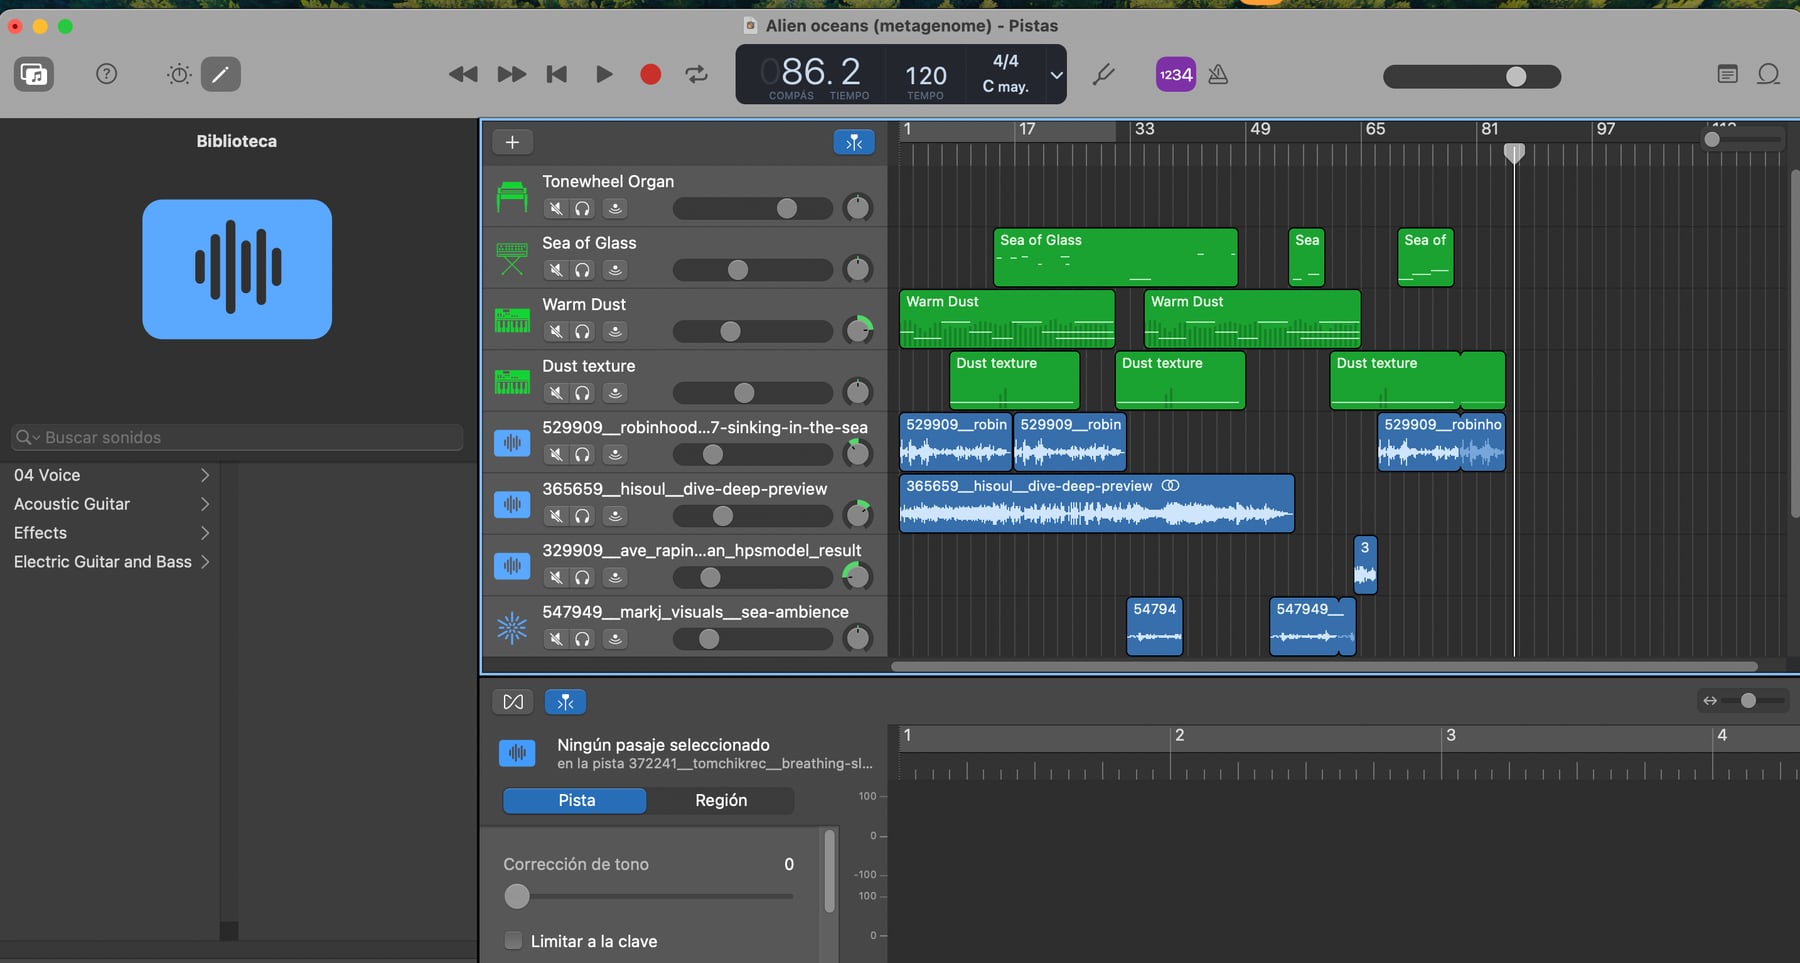The image size is (1800, 963).
Task: Start playback with Play button
Action: [x=604, y=74]
